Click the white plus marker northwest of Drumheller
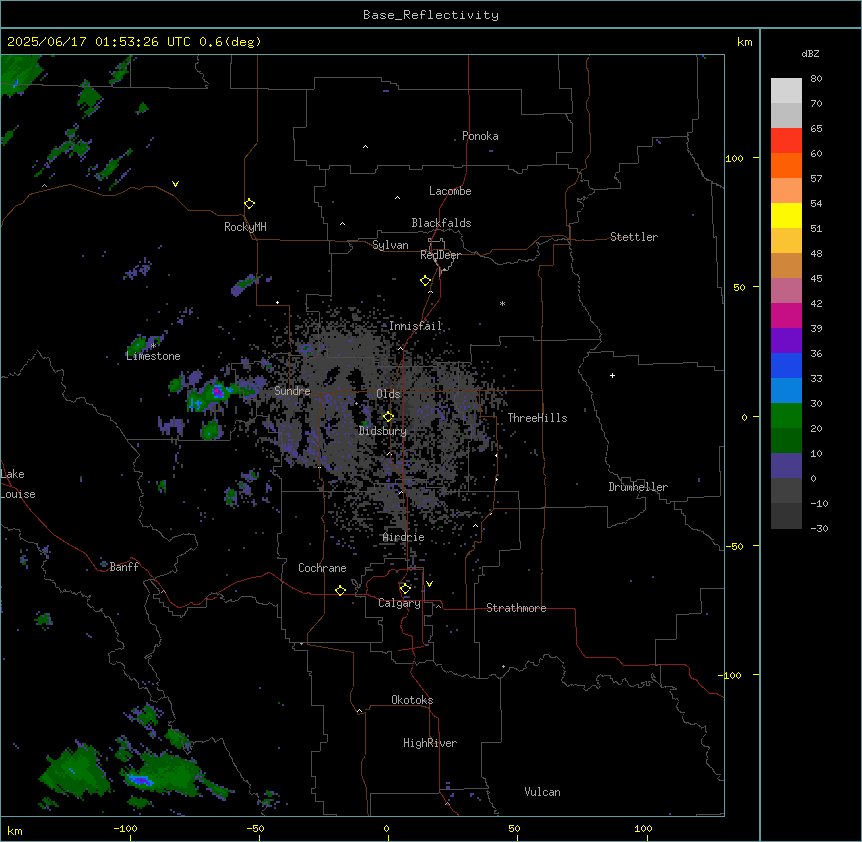Viewport: 862px width, 842px height. coord(612,375)
